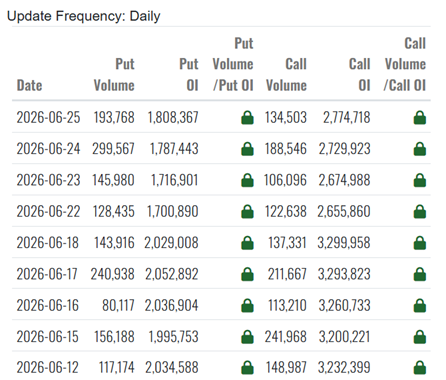Click the Call ratio lock icon for 2026-06-16
Screen dimensions: 446x380
(420, 305)
